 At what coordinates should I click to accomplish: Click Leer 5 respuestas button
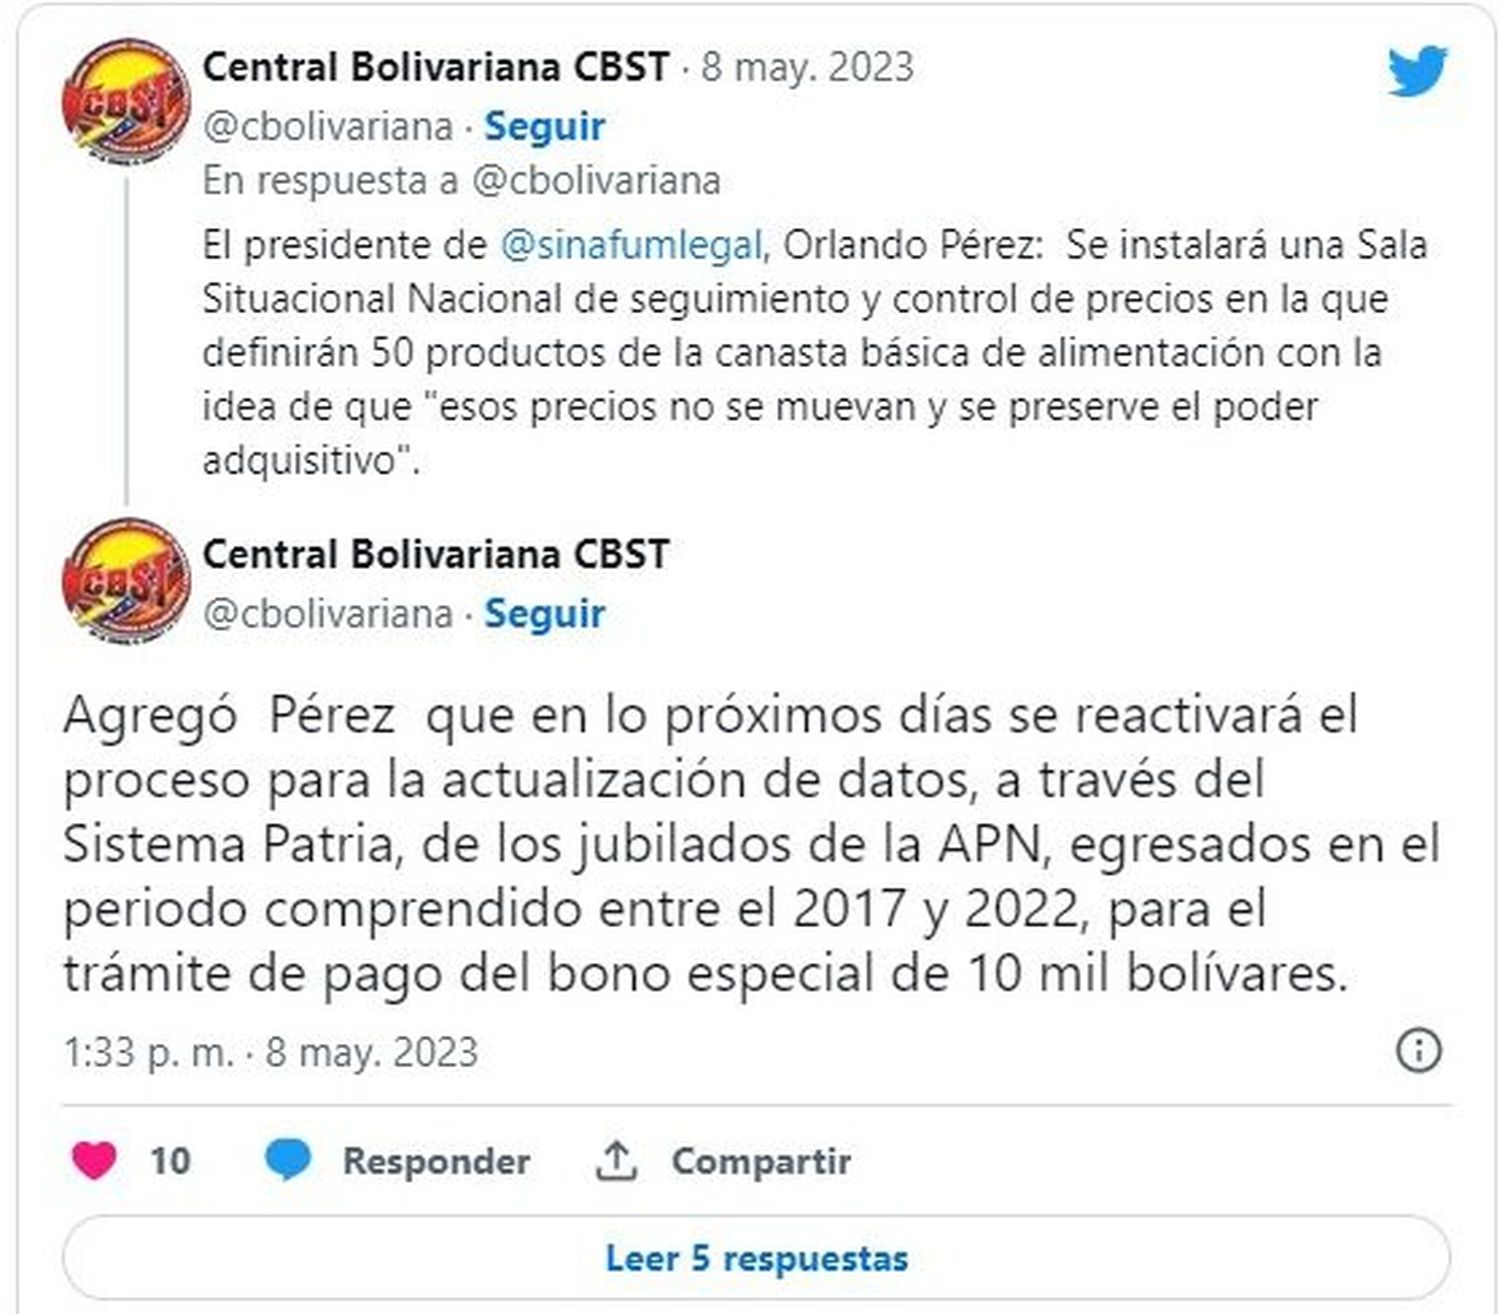point(756,1258)
